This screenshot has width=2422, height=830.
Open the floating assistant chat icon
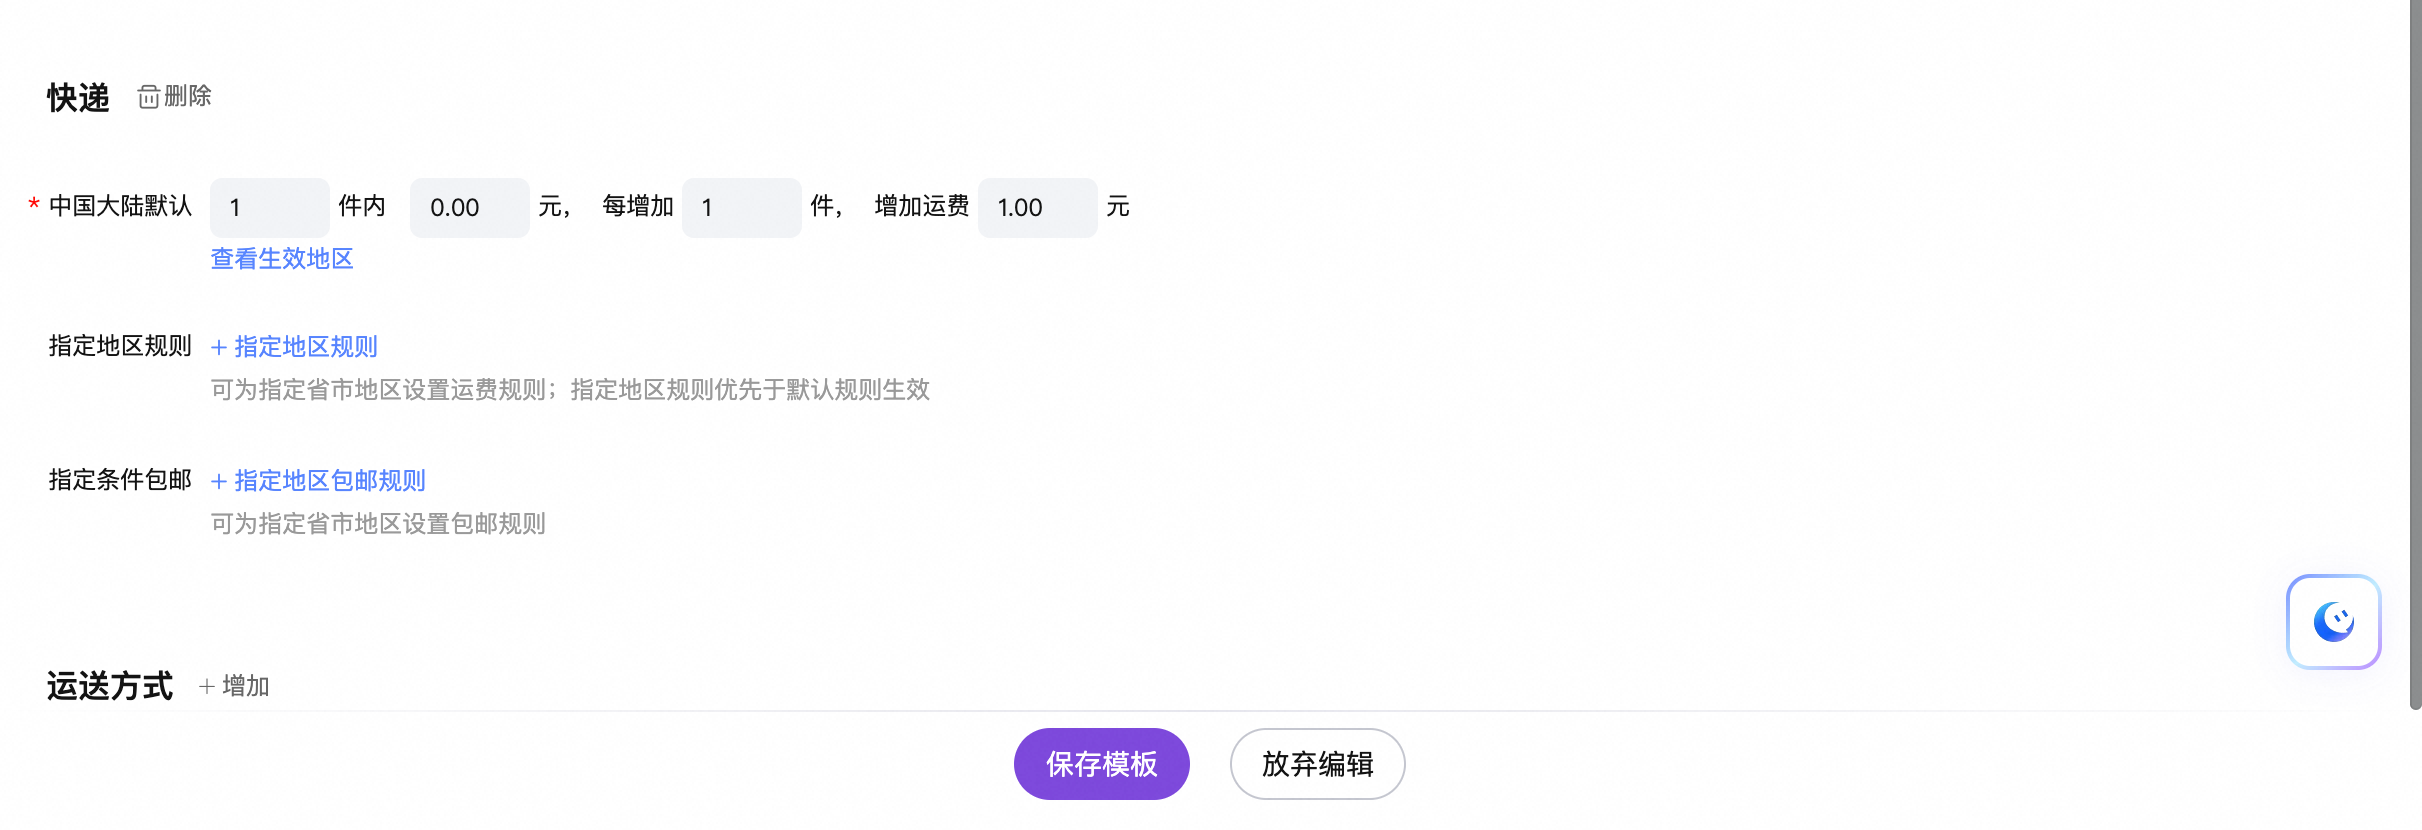point(2332,621)
